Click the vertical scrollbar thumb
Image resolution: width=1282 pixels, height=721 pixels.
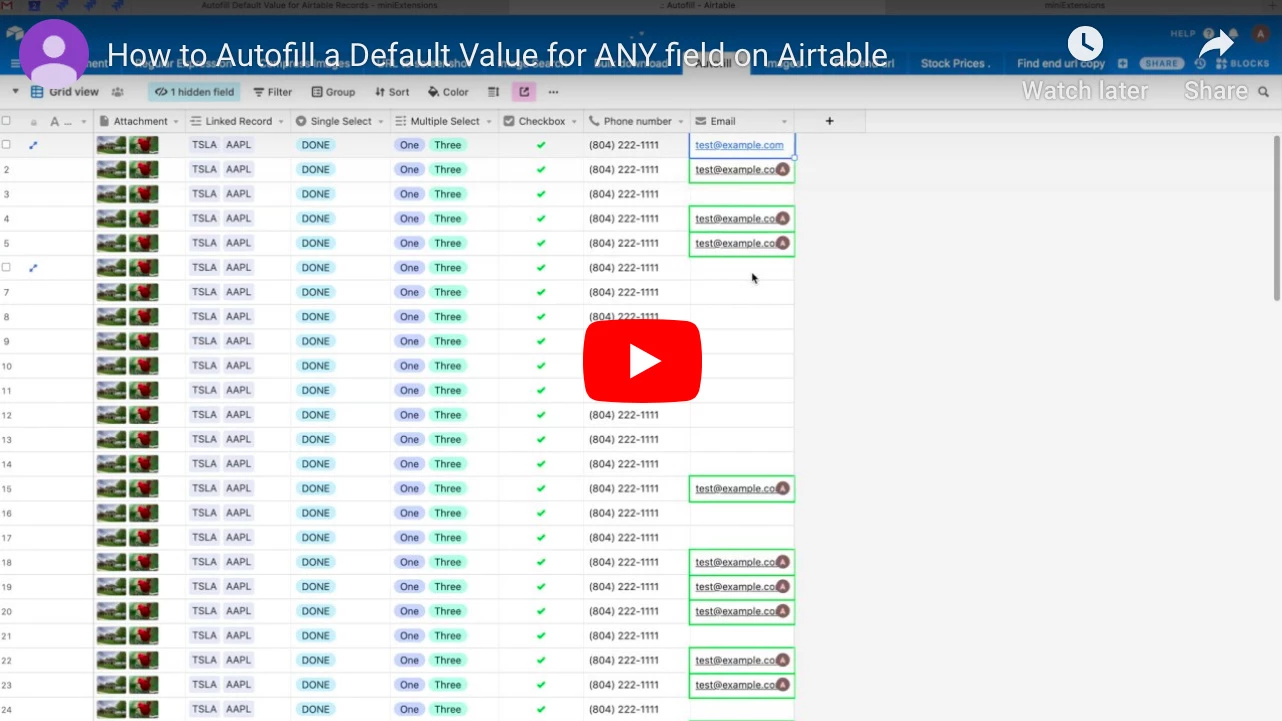click(x=1276, y=217)
